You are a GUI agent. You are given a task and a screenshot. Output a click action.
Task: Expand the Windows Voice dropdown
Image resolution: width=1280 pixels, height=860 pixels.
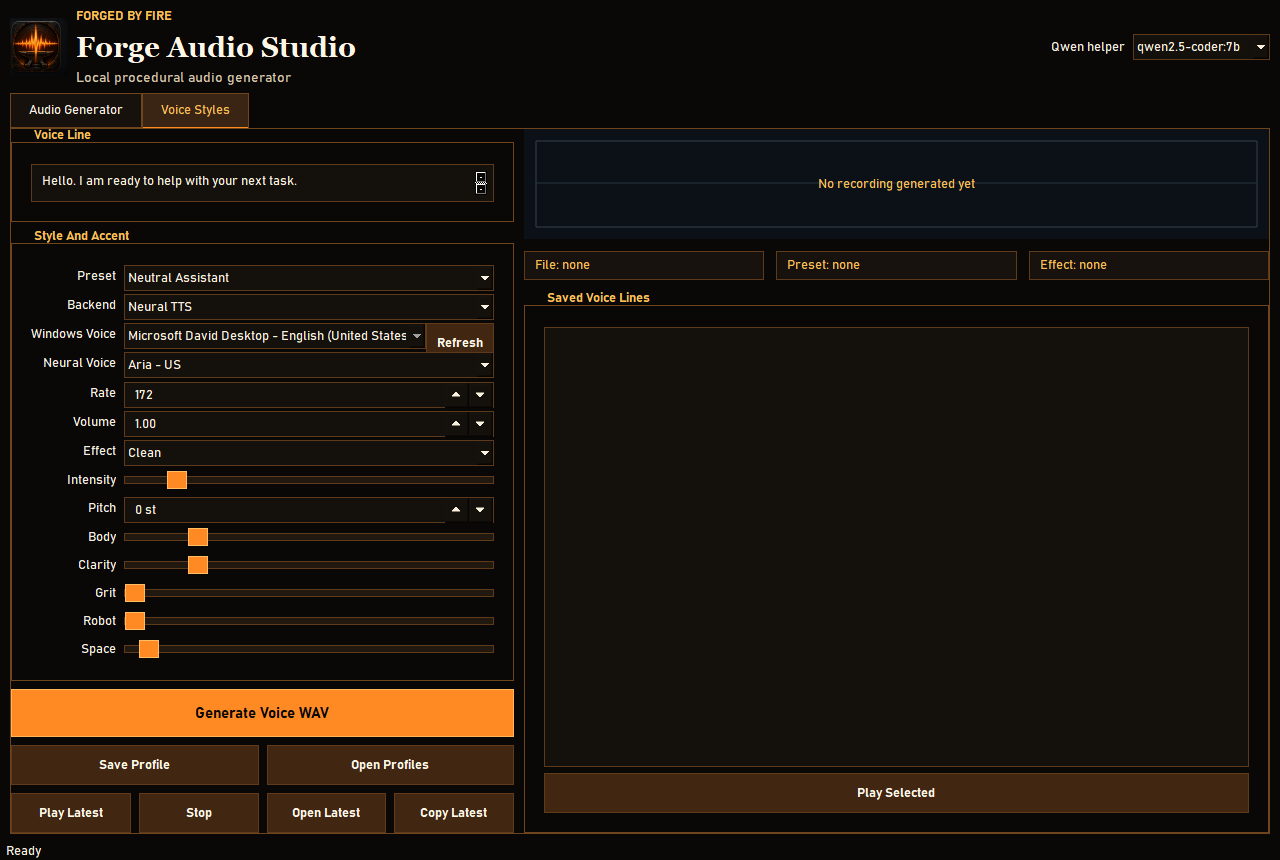click(x=275, y=336)
